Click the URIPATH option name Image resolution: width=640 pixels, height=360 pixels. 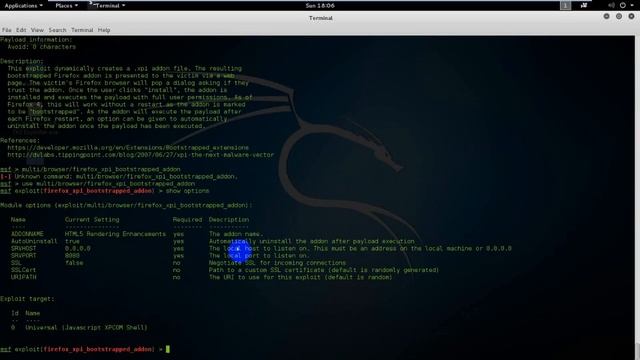[x=23, y=277]
